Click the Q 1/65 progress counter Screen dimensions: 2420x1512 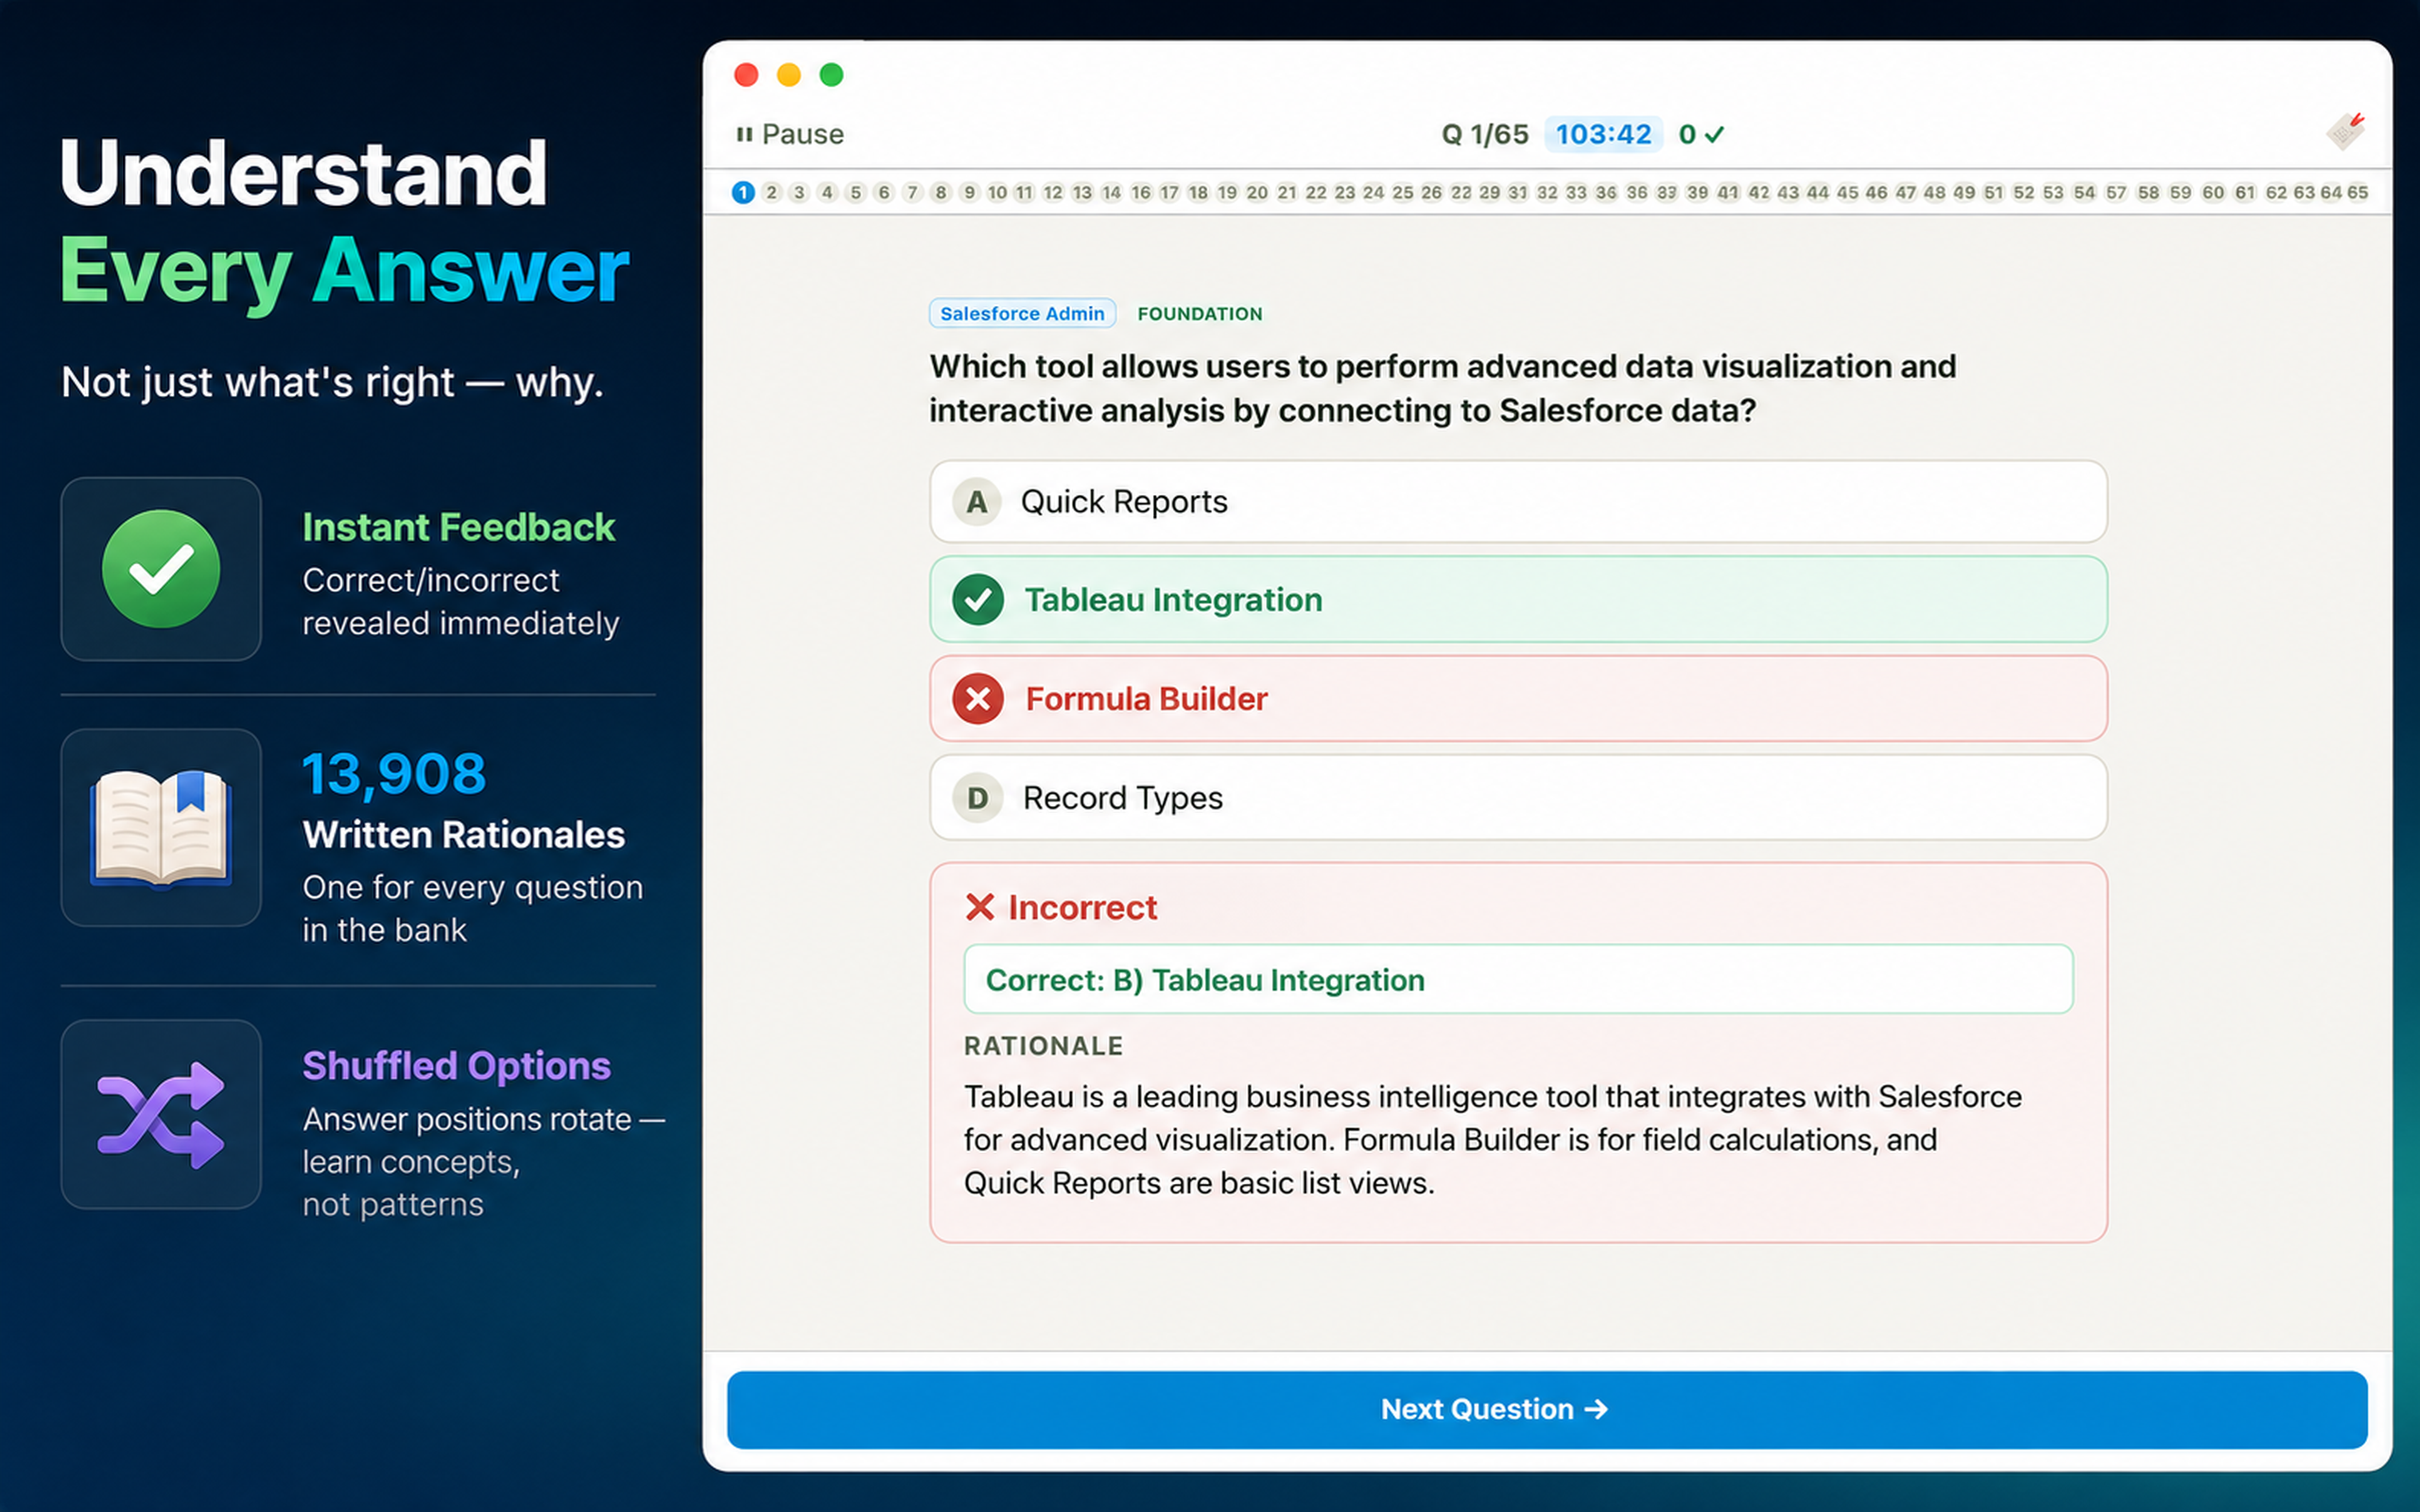[x=1485, y=134]
